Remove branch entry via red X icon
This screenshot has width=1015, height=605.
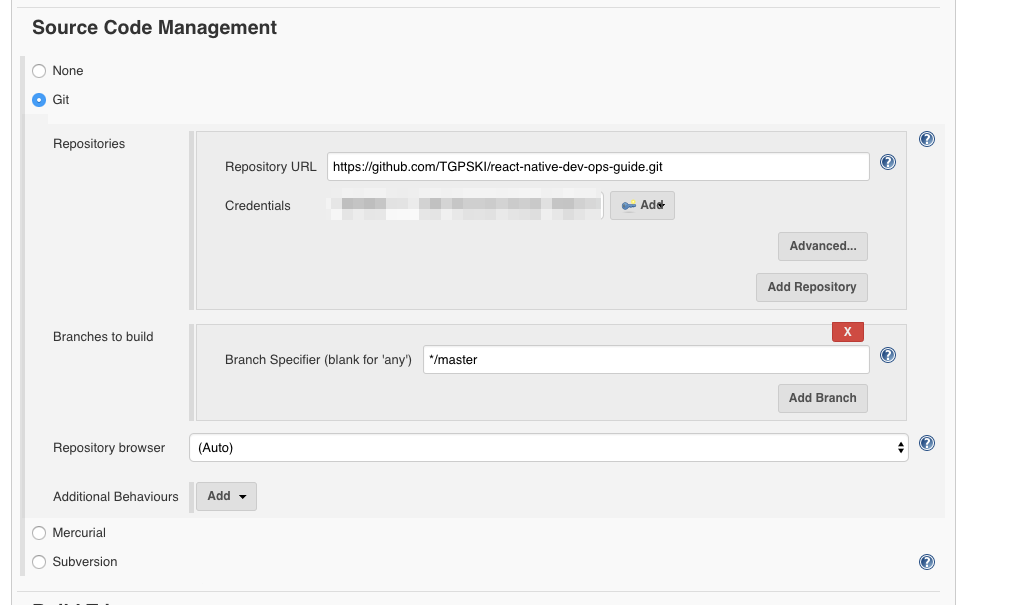[x=847, y=331]
